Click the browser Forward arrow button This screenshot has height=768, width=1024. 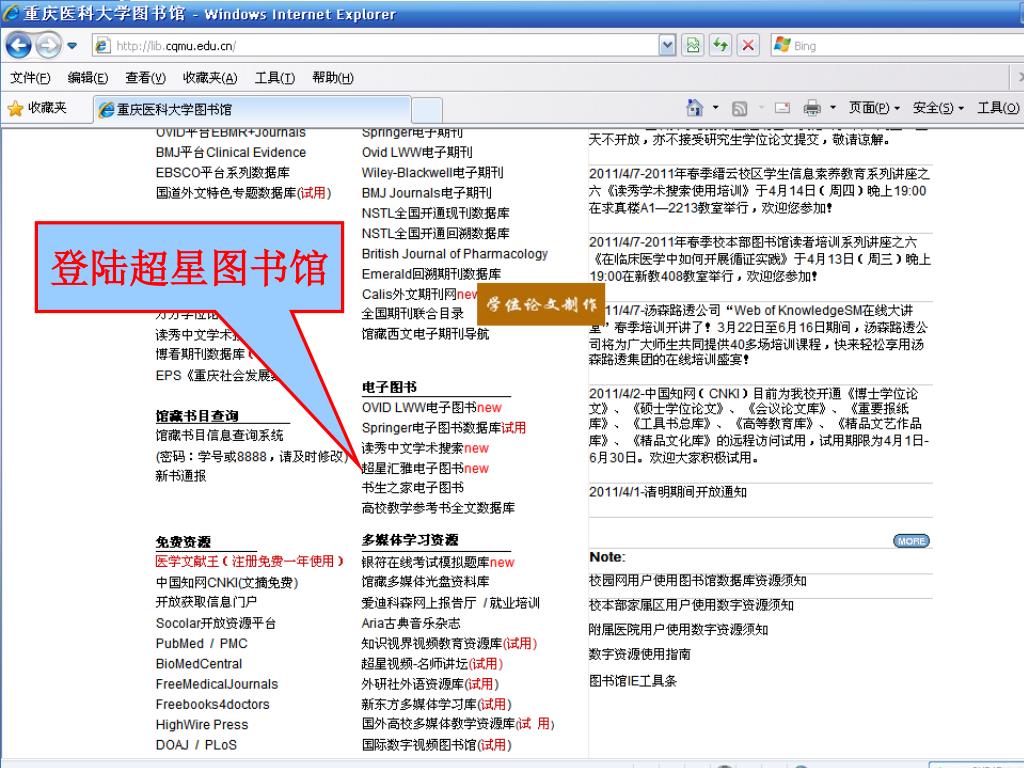click(48, 45)
